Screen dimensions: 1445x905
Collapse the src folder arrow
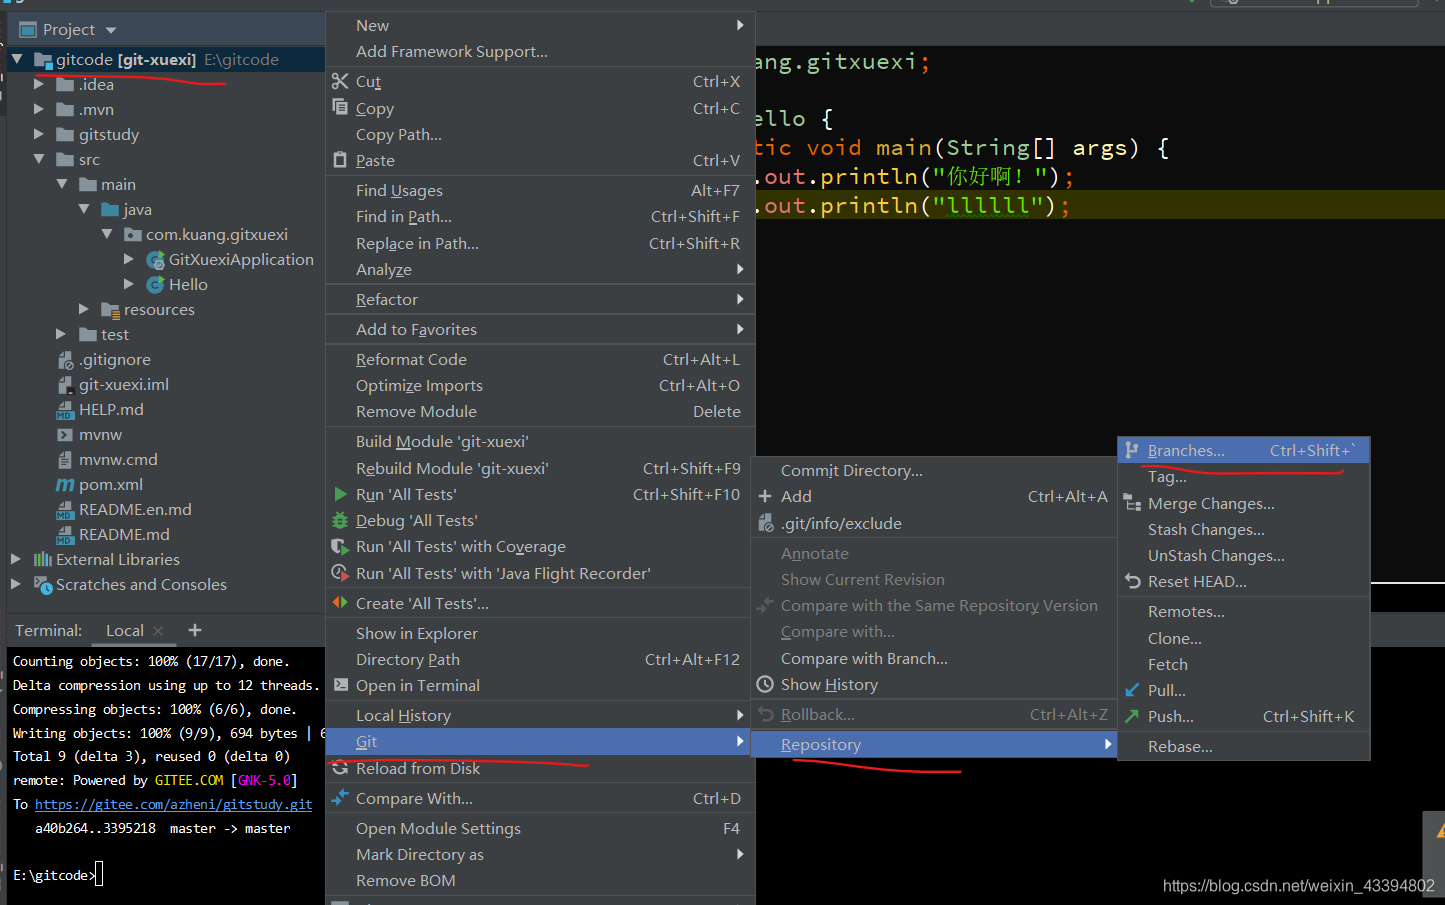click(39, 159)
